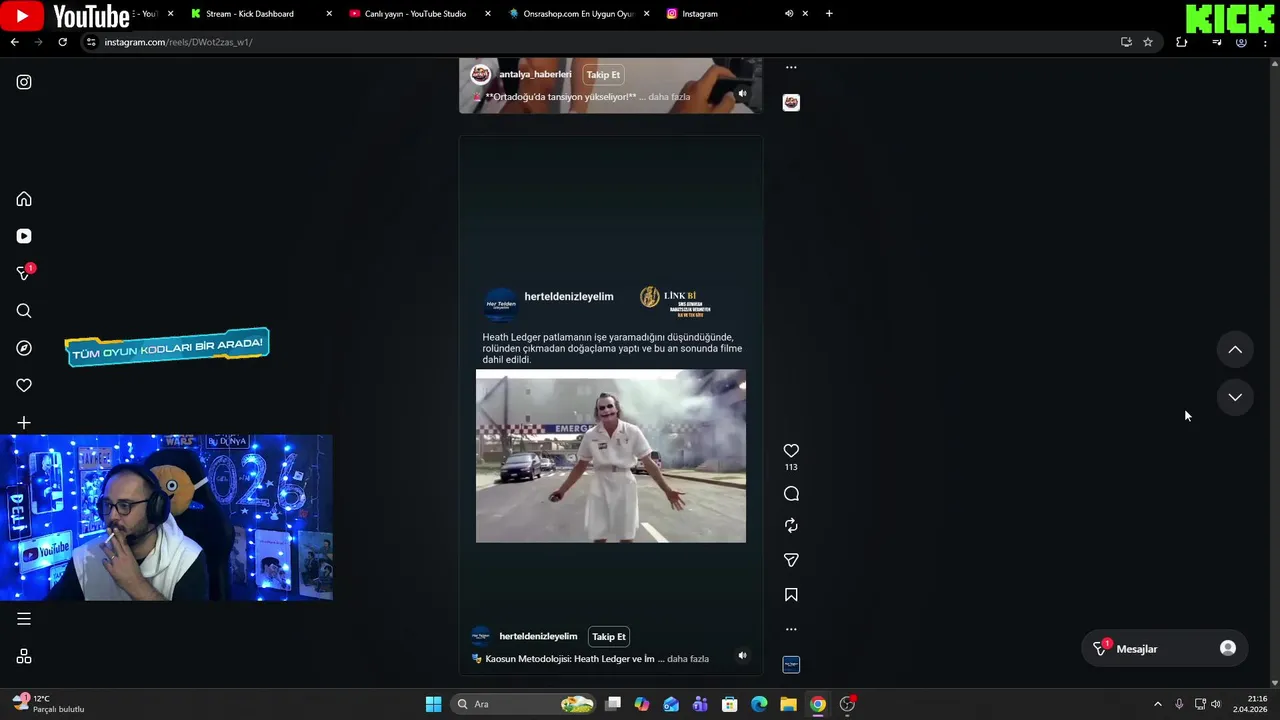Open Task View from taskbar
1280x720 pixels.
pos(613,704)
